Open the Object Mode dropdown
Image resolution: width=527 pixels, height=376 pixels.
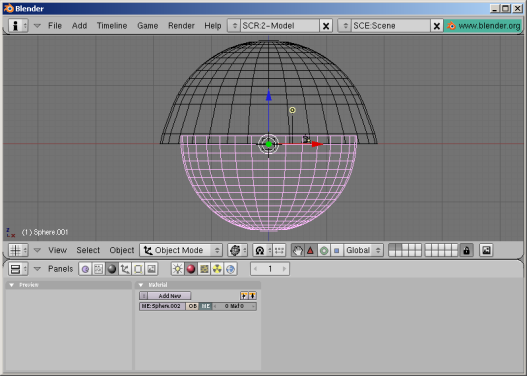(181, 250)
